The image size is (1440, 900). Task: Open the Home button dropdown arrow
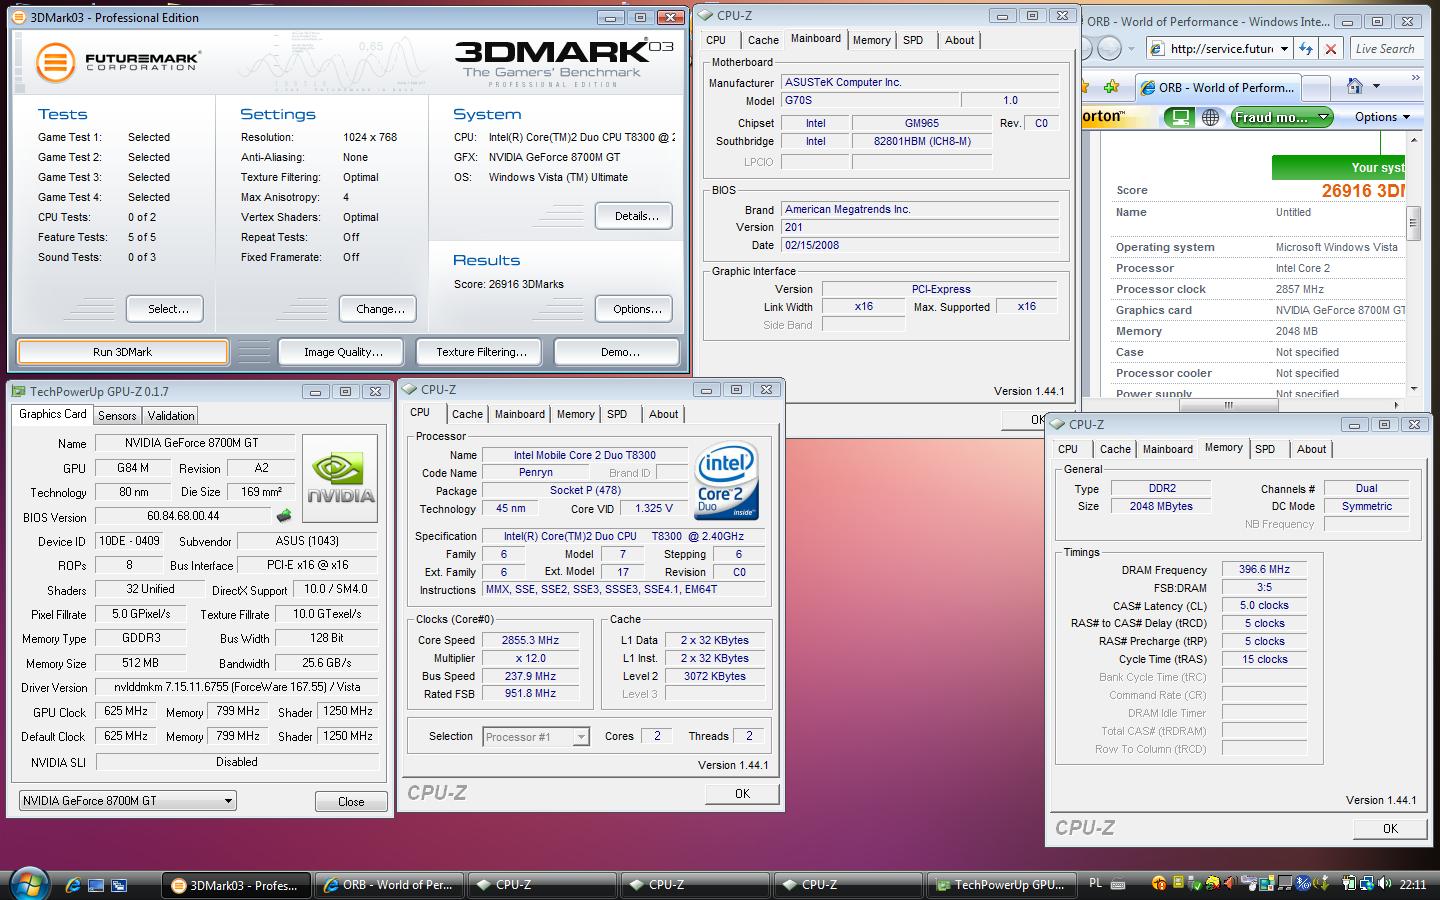coord(1376,86)
